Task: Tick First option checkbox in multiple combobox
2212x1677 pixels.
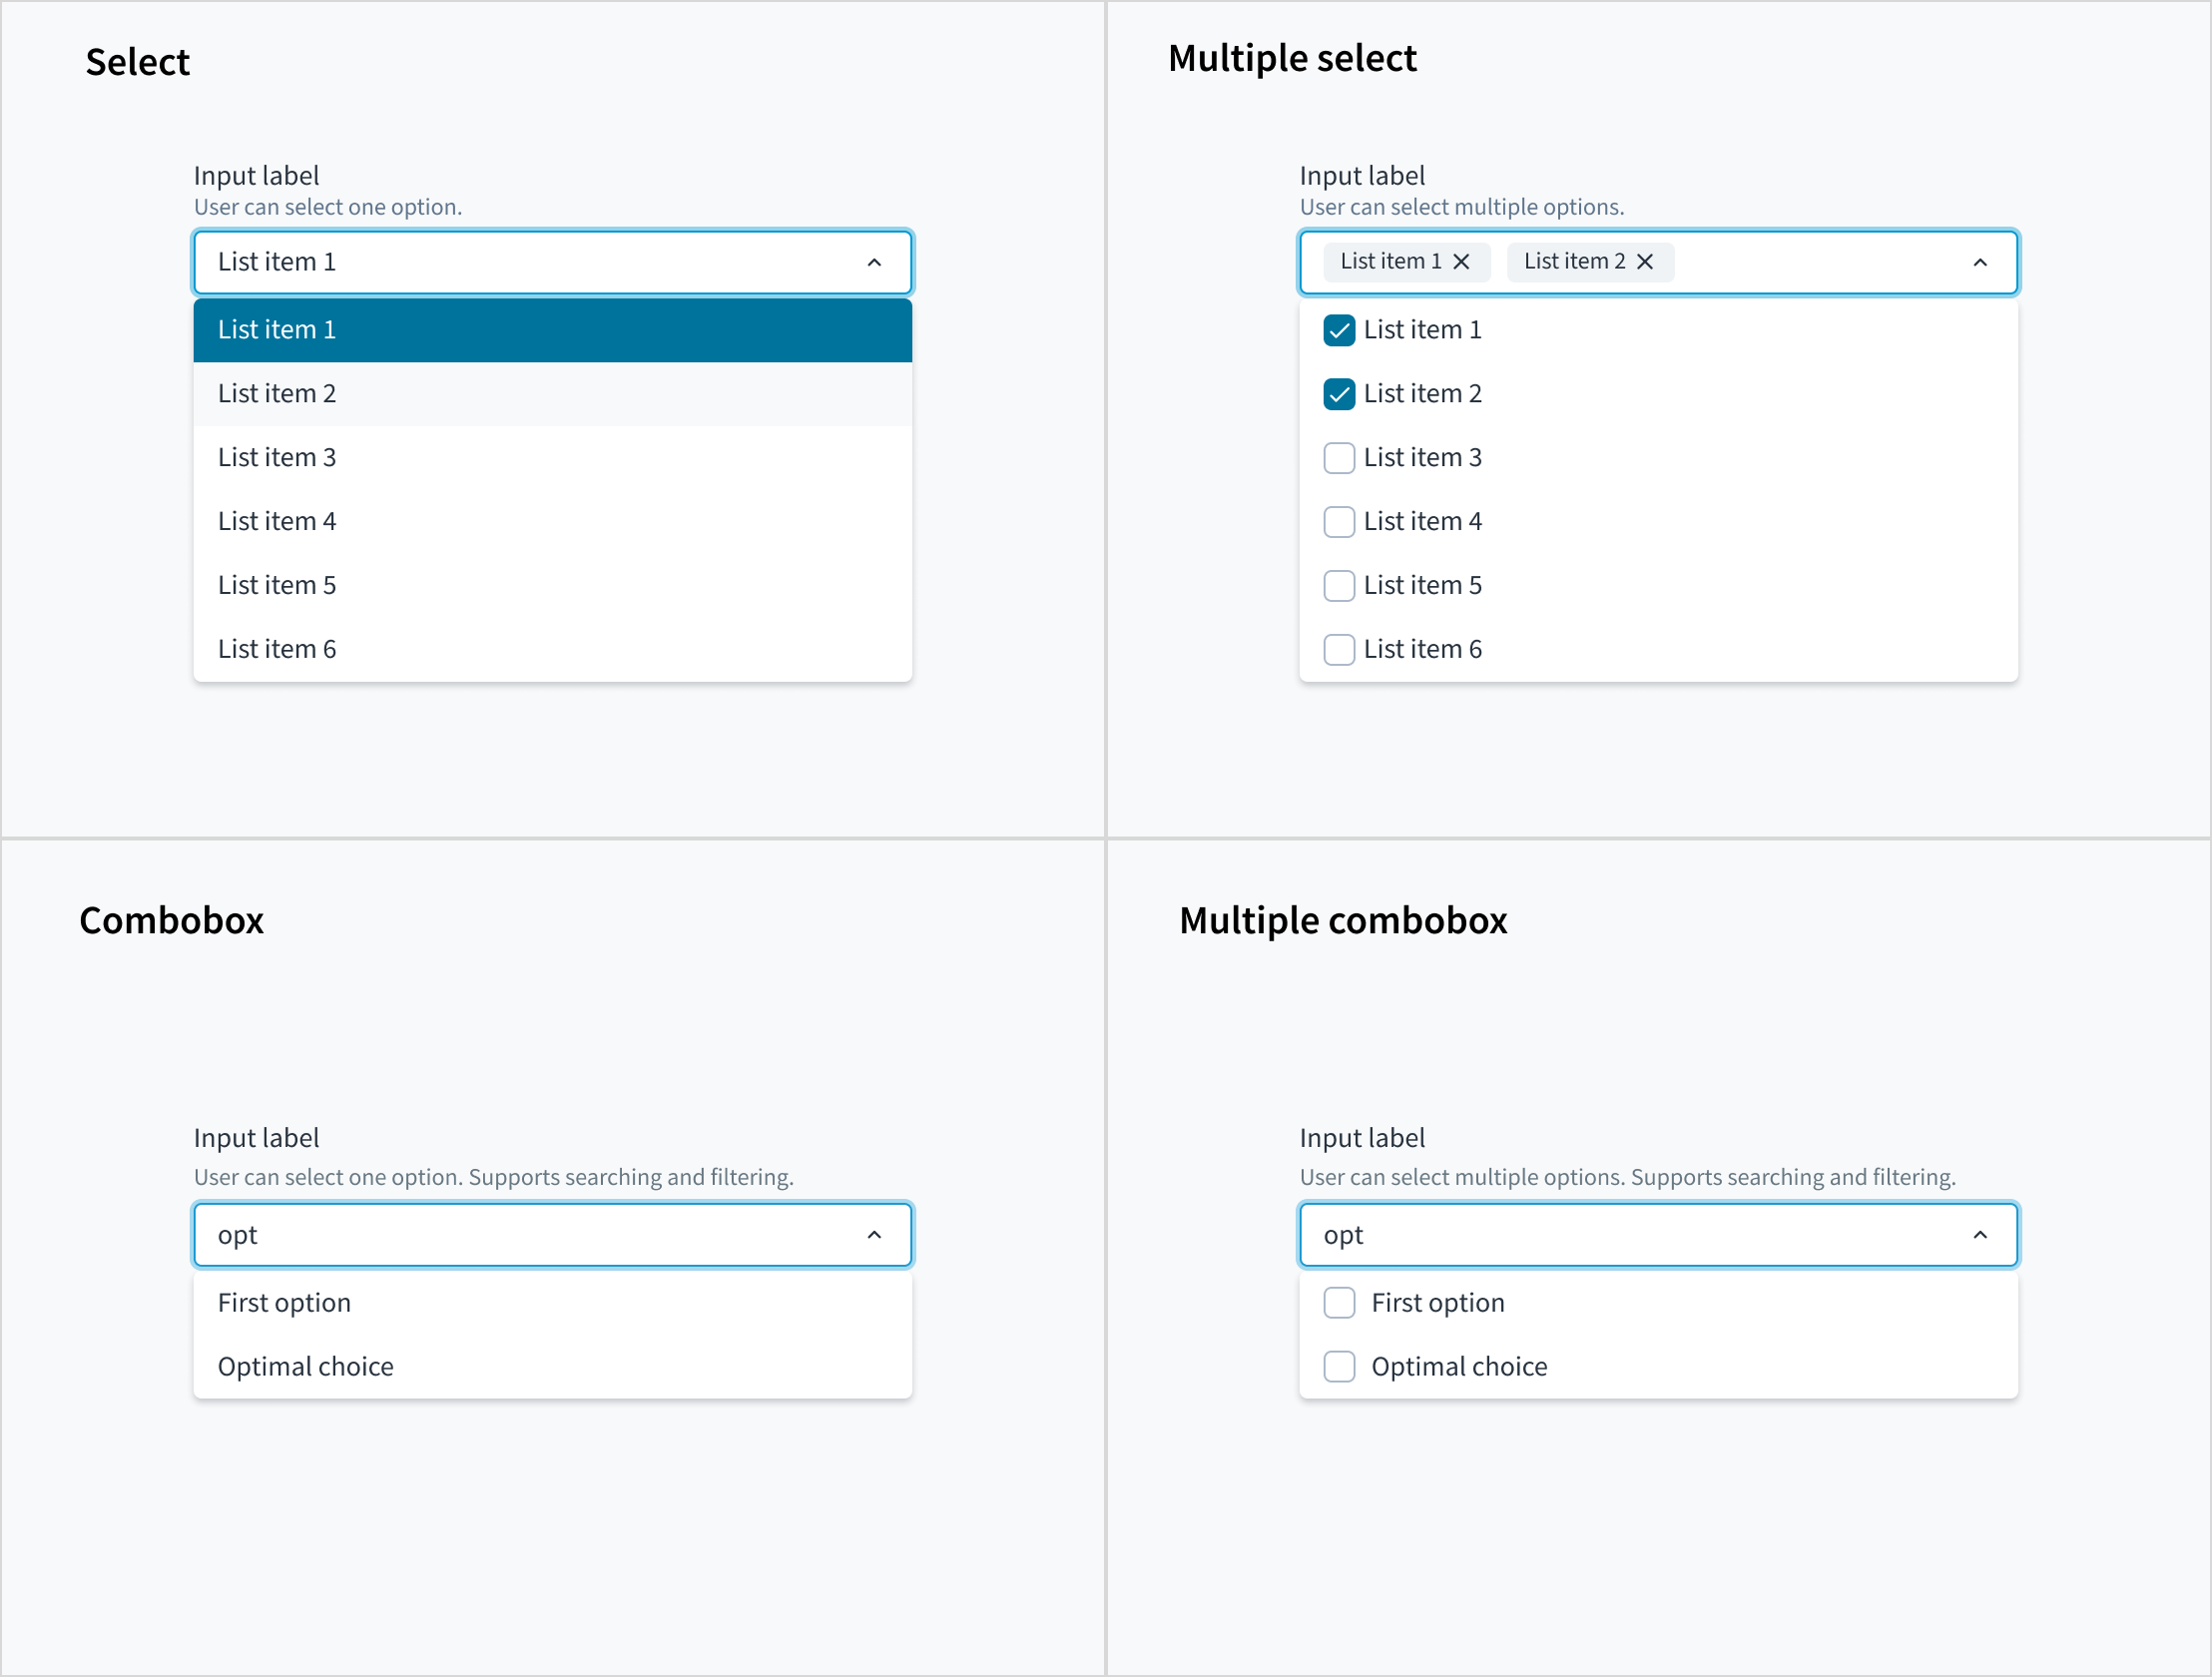Action: (x=1339, y=1303)
